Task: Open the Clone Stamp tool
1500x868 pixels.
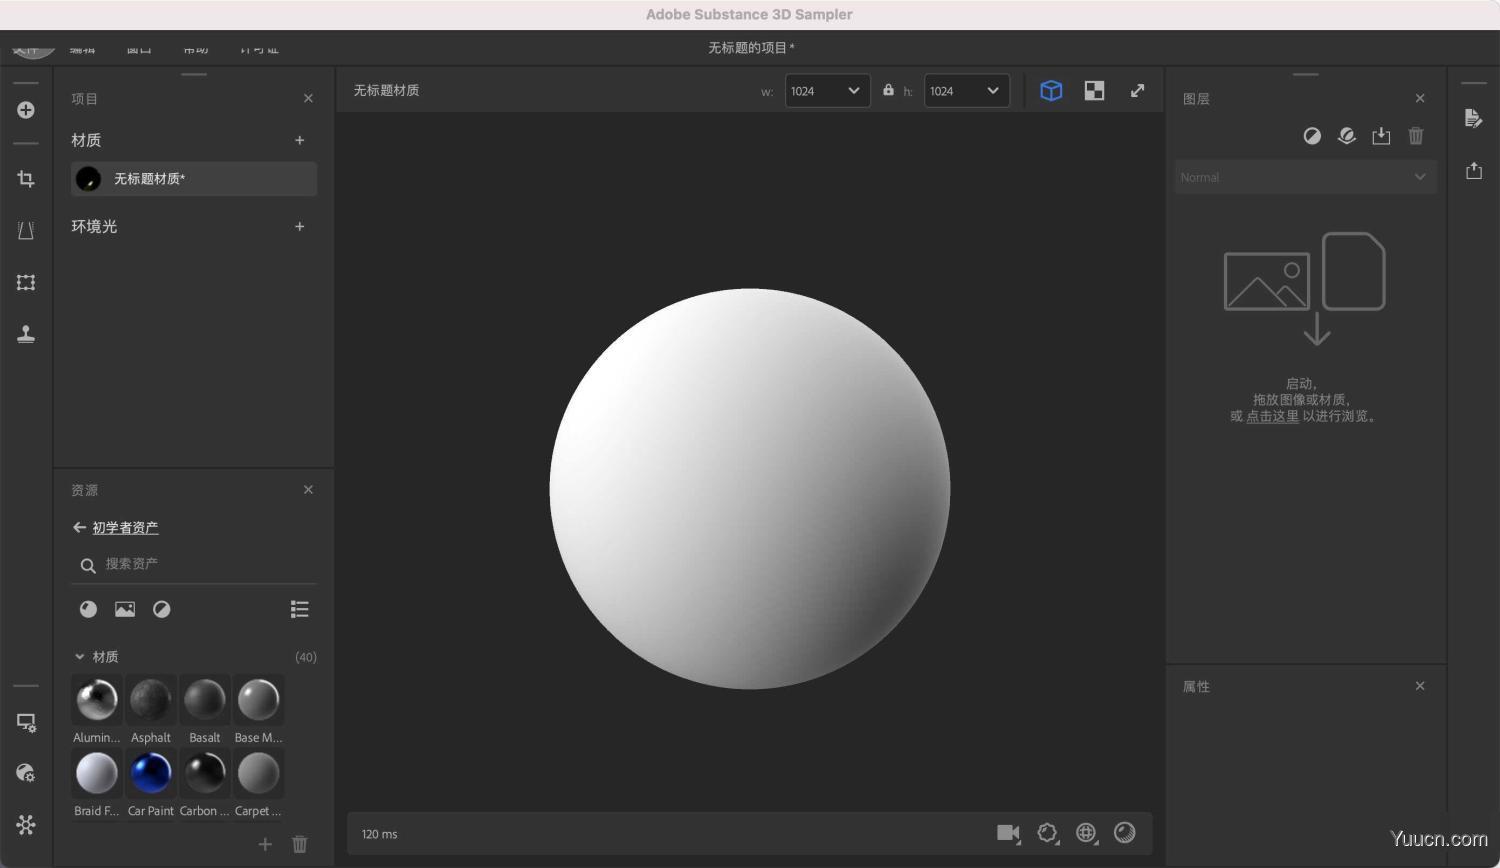Action: click(26, 334)
